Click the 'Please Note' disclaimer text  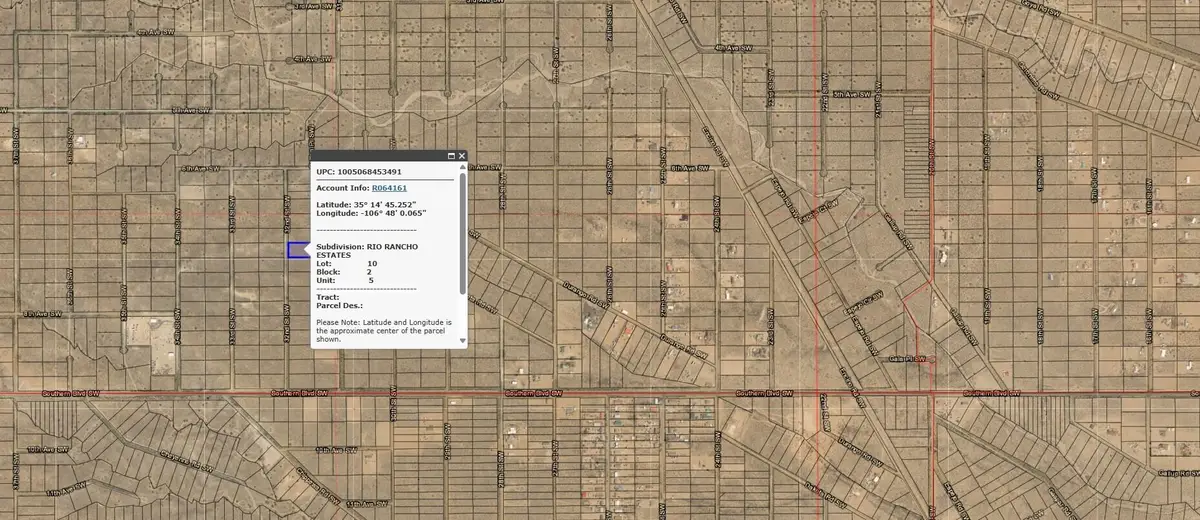pyautogui.click(x=384, y=331)
